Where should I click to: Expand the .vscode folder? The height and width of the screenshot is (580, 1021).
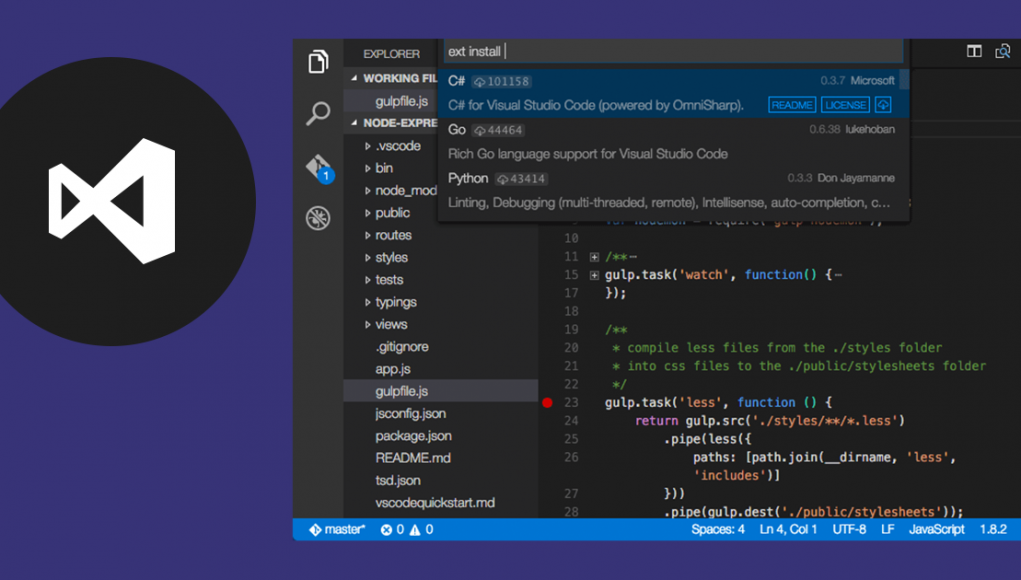(x=368, y=146)
